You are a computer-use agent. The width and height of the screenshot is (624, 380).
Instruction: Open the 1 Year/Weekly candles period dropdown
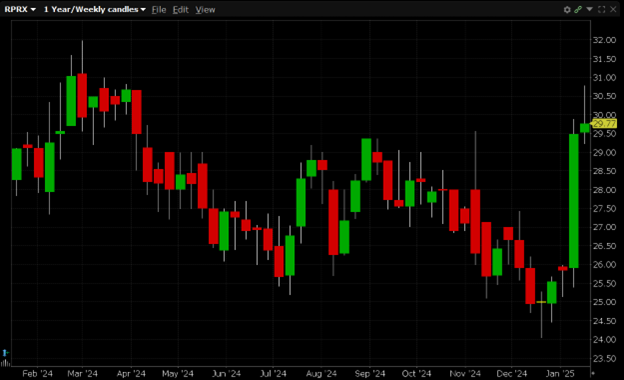[95, 10]
